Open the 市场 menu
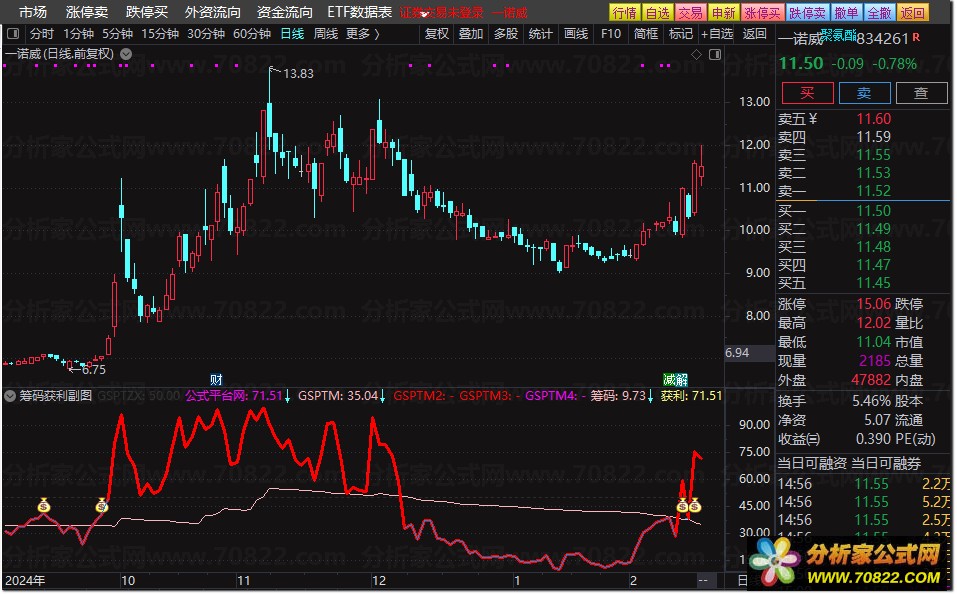 (x=32, y=12)
